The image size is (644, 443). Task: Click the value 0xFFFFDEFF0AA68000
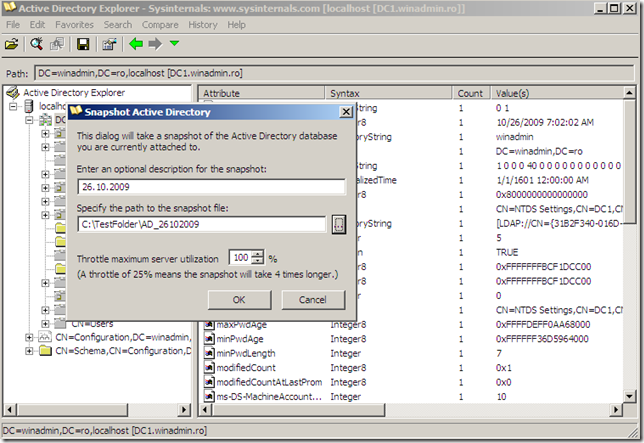pyautogui.click(x=543, y=324)
